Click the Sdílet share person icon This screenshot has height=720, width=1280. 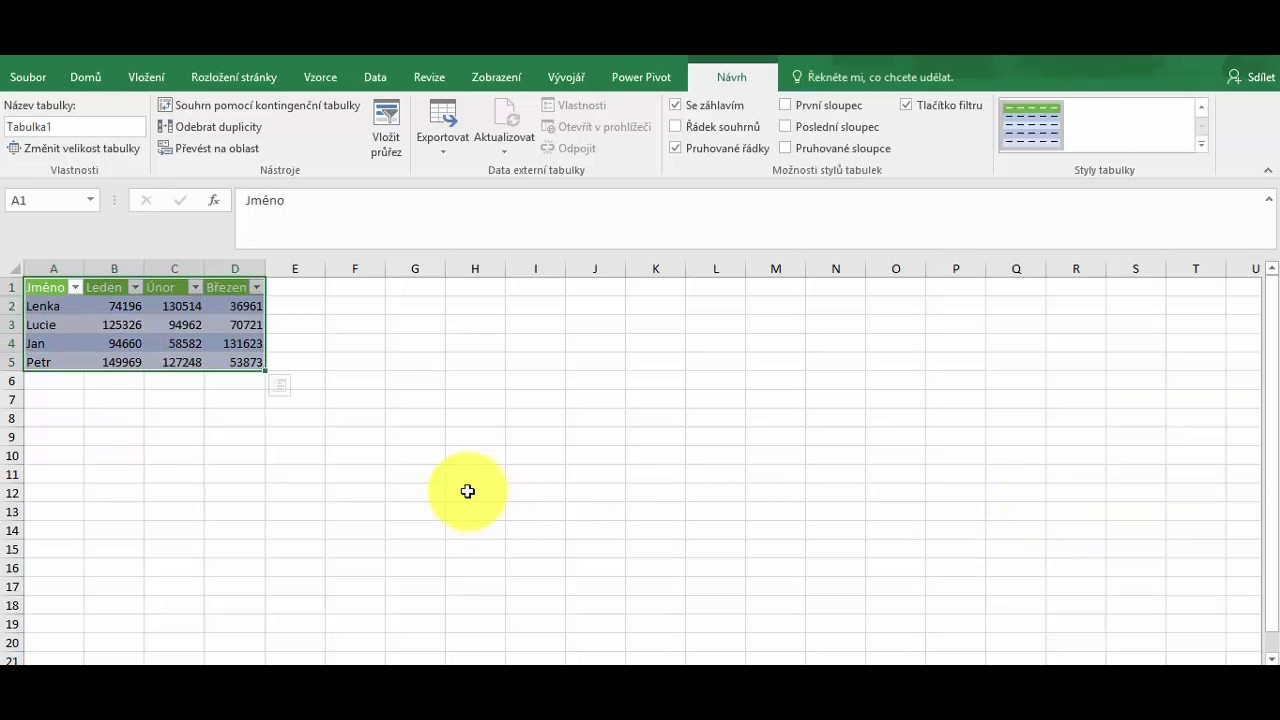1234,77
